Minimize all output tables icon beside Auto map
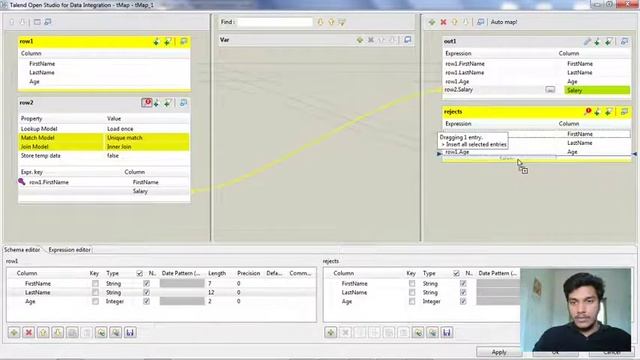 (x=480, y=22)
